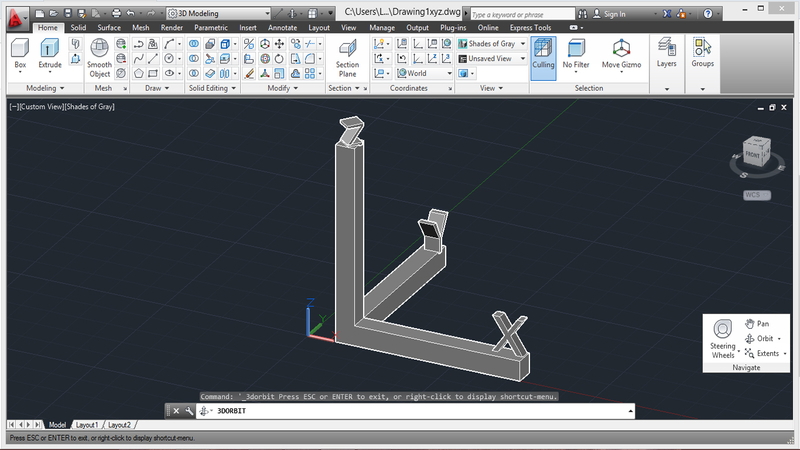
Task: Click the S compass letter on ViewCube
Action: (x=744, y=175)
